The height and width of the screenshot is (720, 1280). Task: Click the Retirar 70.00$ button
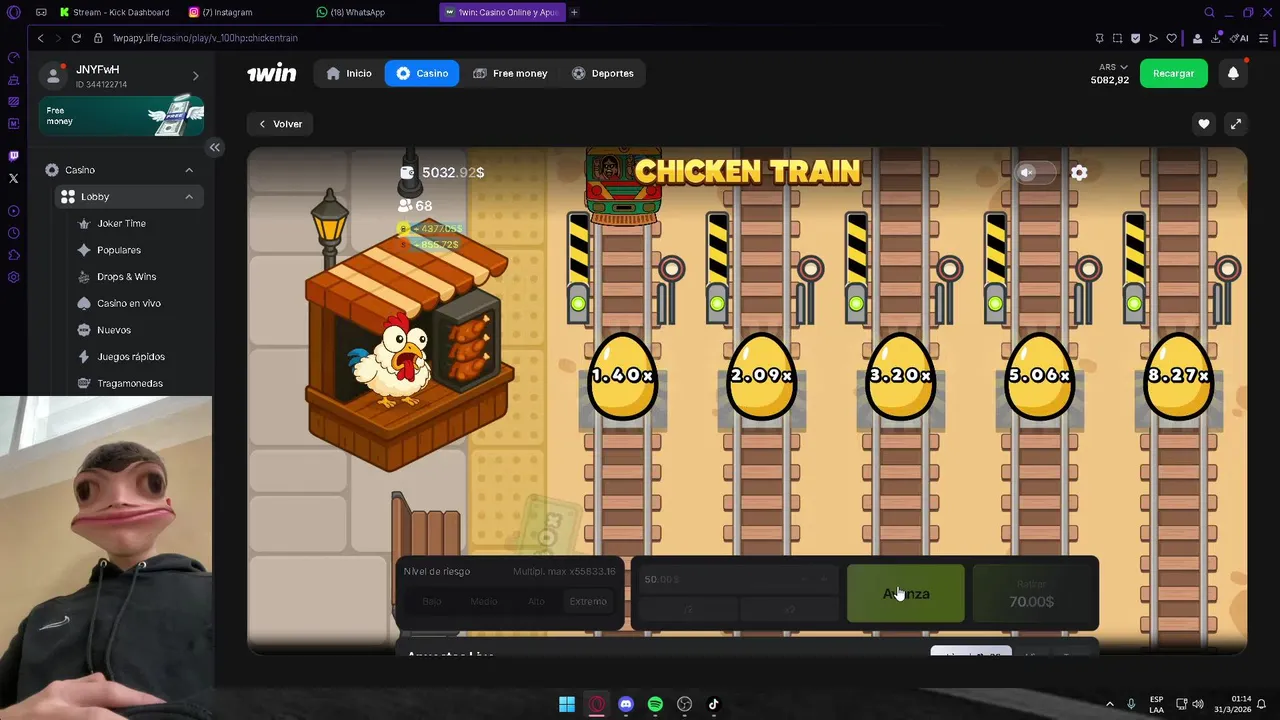tap(1031, 593)
